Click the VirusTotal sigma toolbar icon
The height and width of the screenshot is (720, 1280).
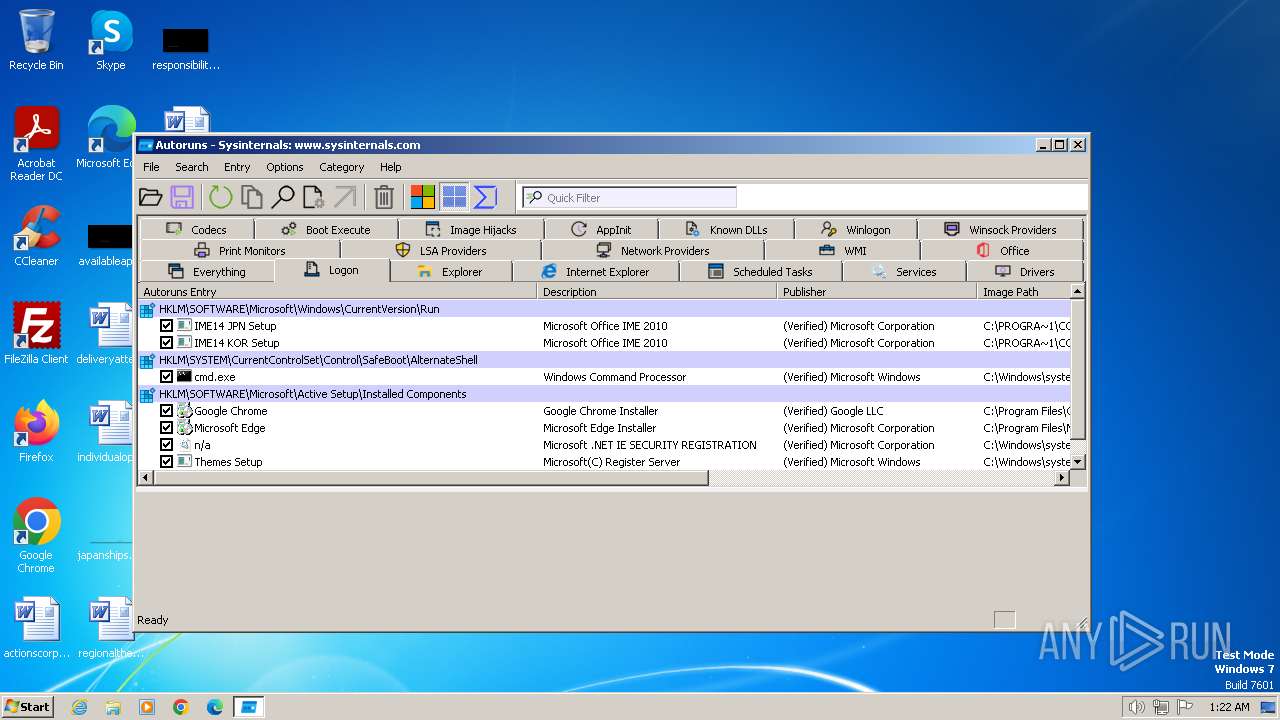pyautogui.click(x=485, y=197)
